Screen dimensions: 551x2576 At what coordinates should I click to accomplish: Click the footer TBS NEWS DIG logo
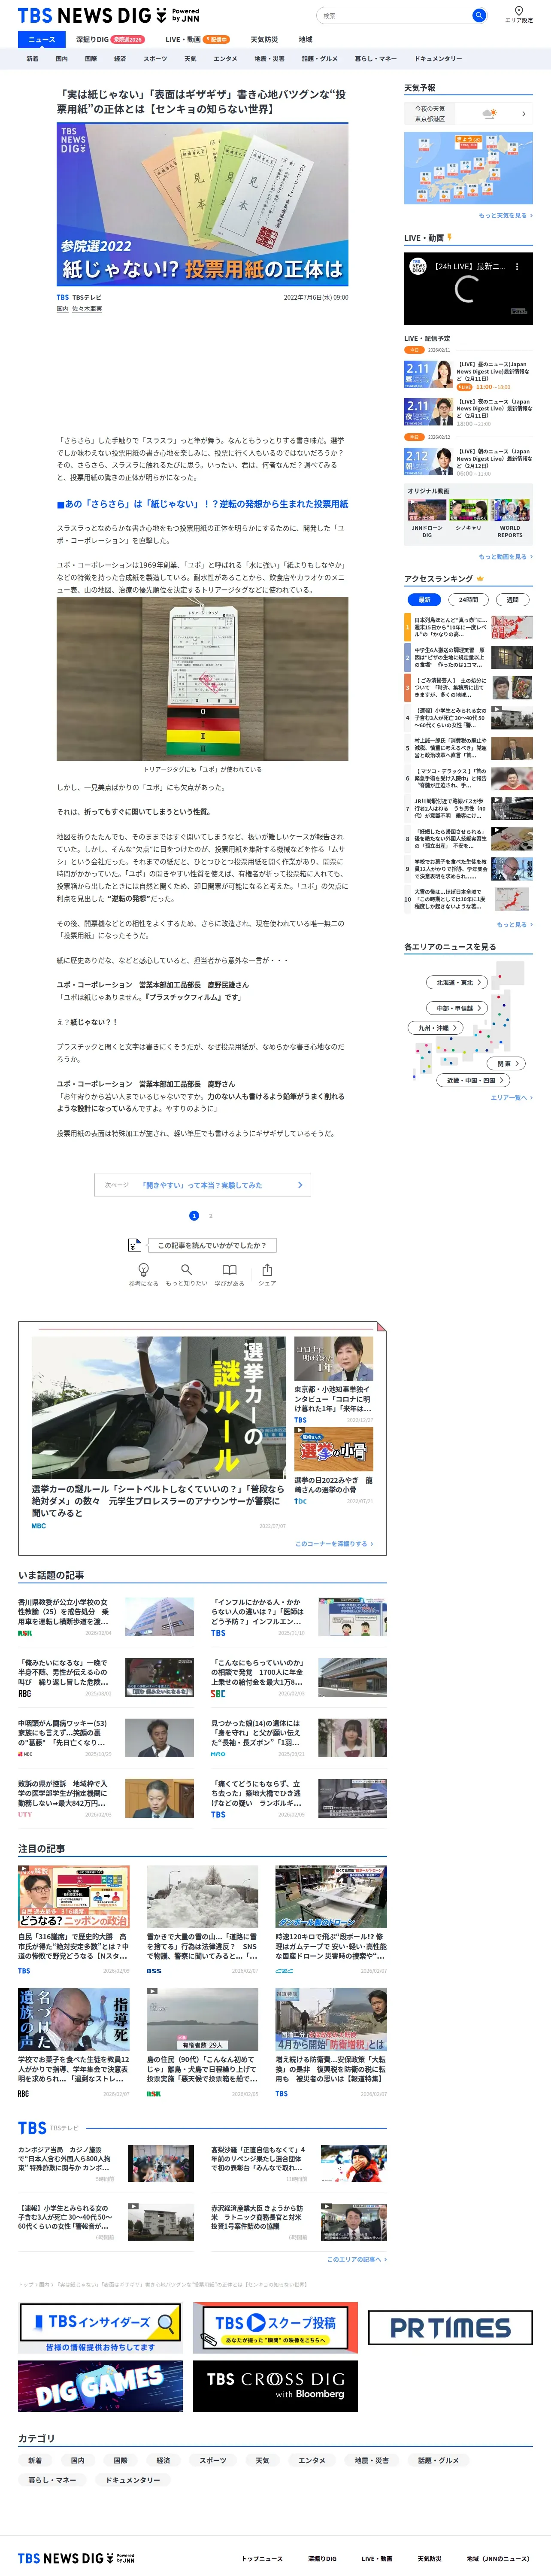76,2558
